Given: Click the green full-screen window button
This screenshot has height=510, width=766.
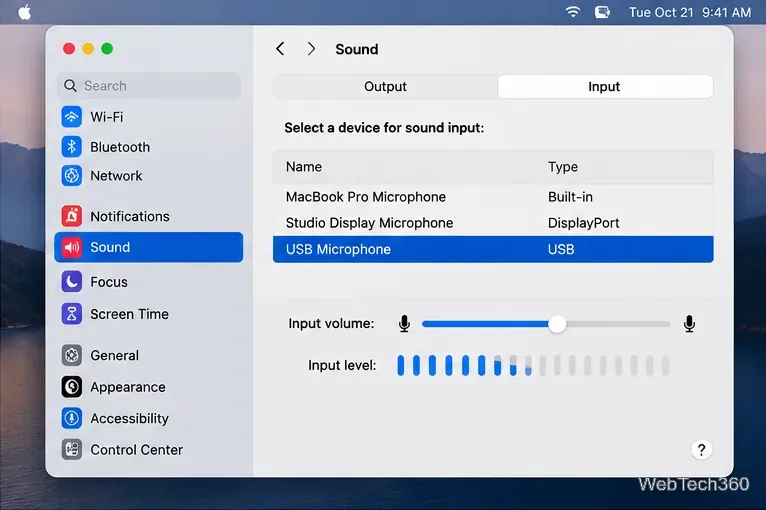Looking at the screenshot, I should pyautogui.click(x=107, y=49).
